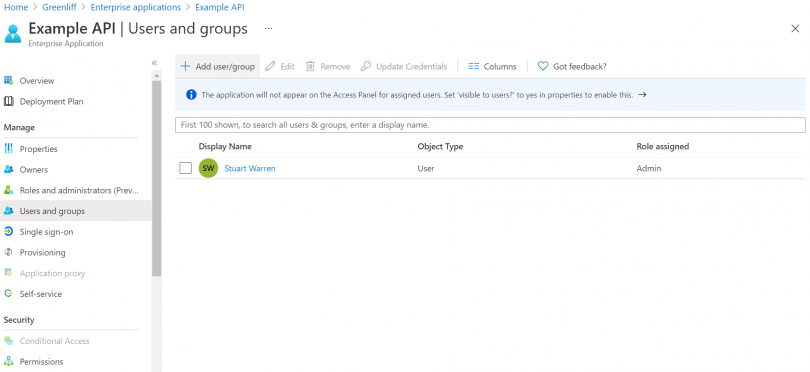Image resolution: width=810 pixels, height=372 pixels.
Task: Click Example API breadcrumb link
Action: 220,7
